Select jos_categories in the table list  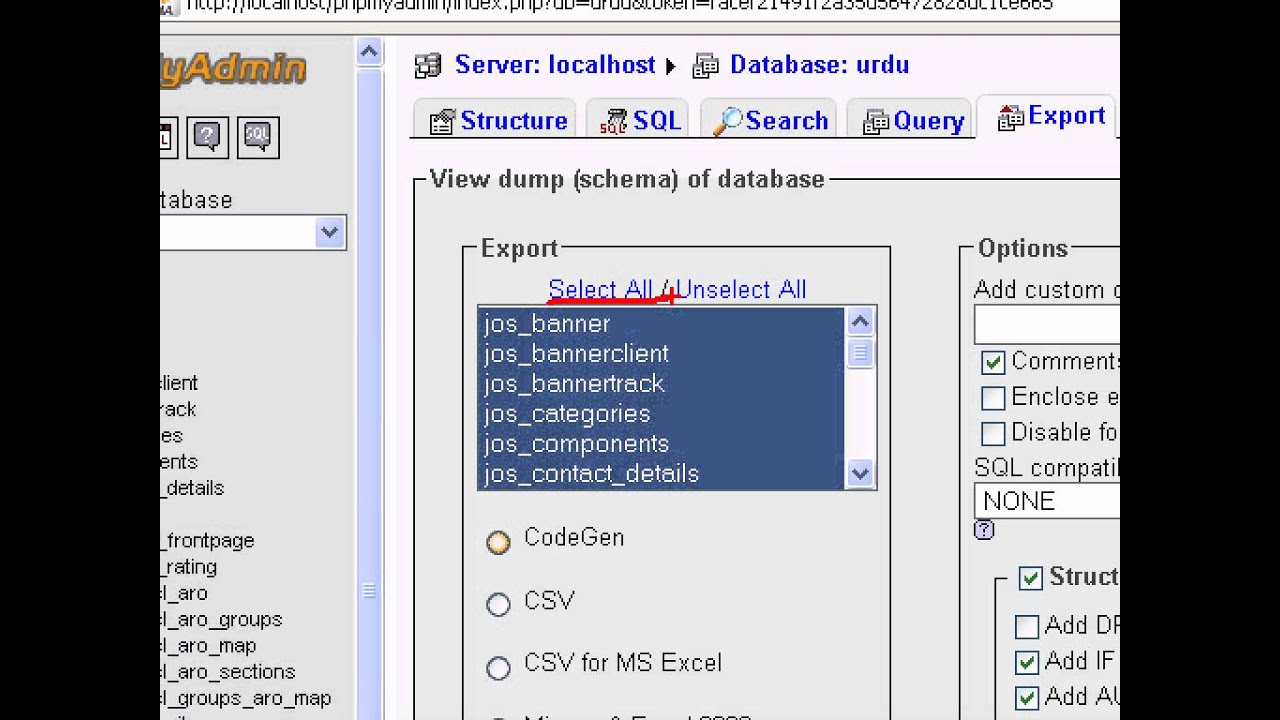661,414
